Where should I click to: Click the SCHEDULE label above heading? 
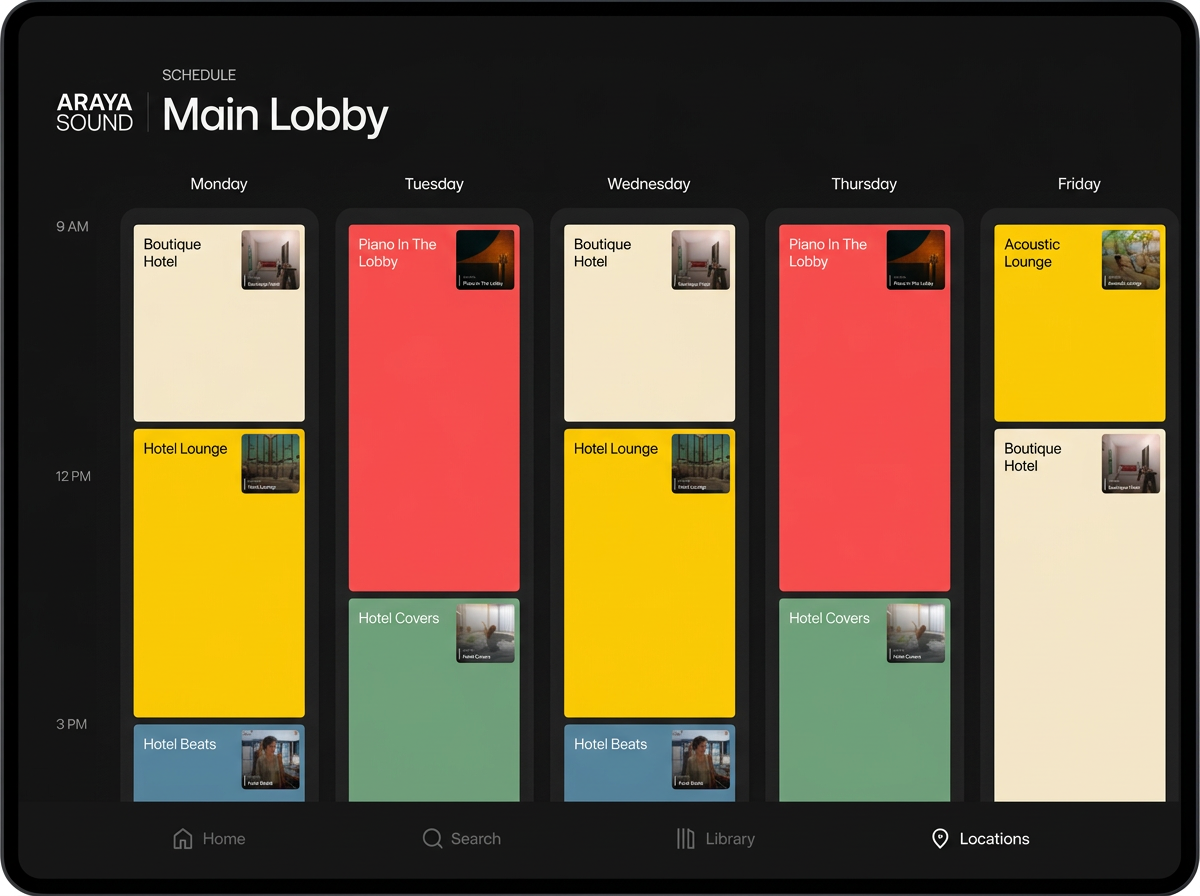click(199, 75)
